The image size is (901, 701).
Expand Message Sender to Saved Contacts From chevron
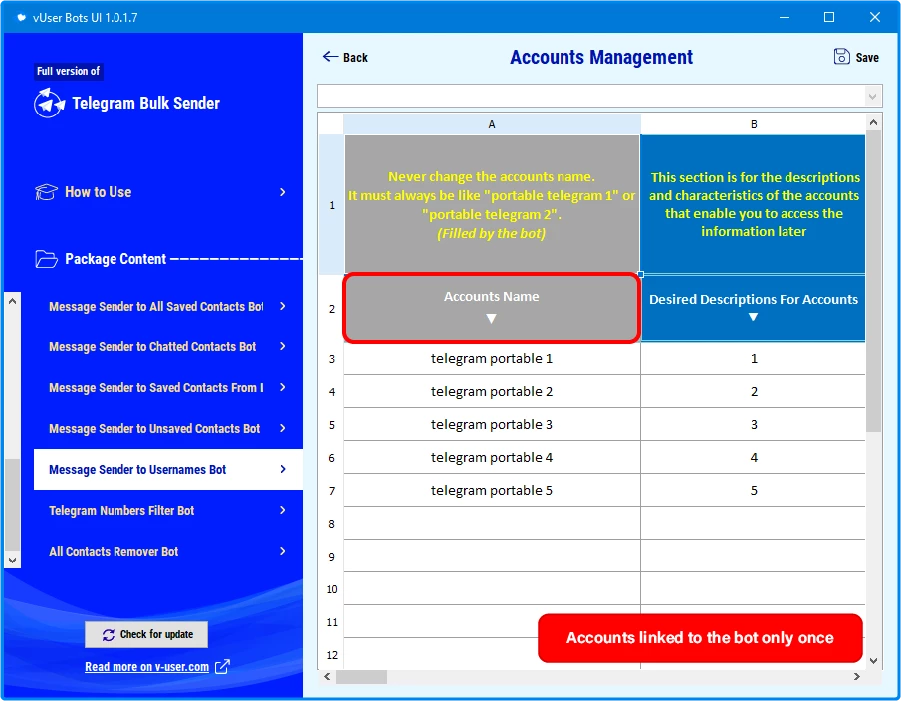pyautogui.click(x=283, y=387)
